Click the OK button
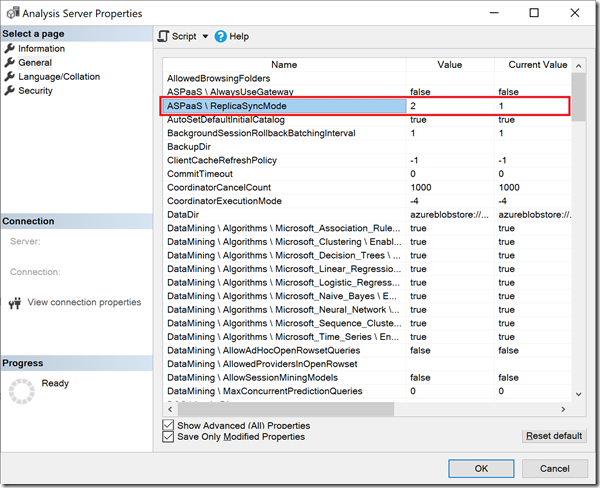This screenshot has height=488, width=600. tap(481, 468)
